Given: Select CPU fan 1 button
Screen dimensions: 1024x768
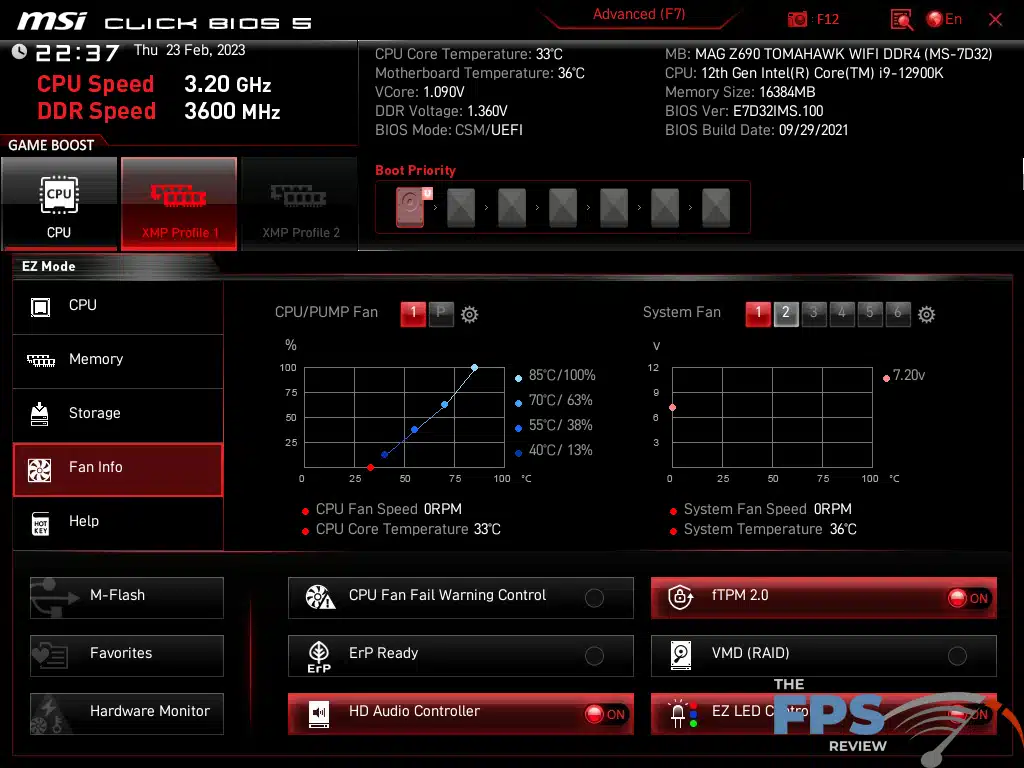Looking at the screenshot, I should (413, 313).
